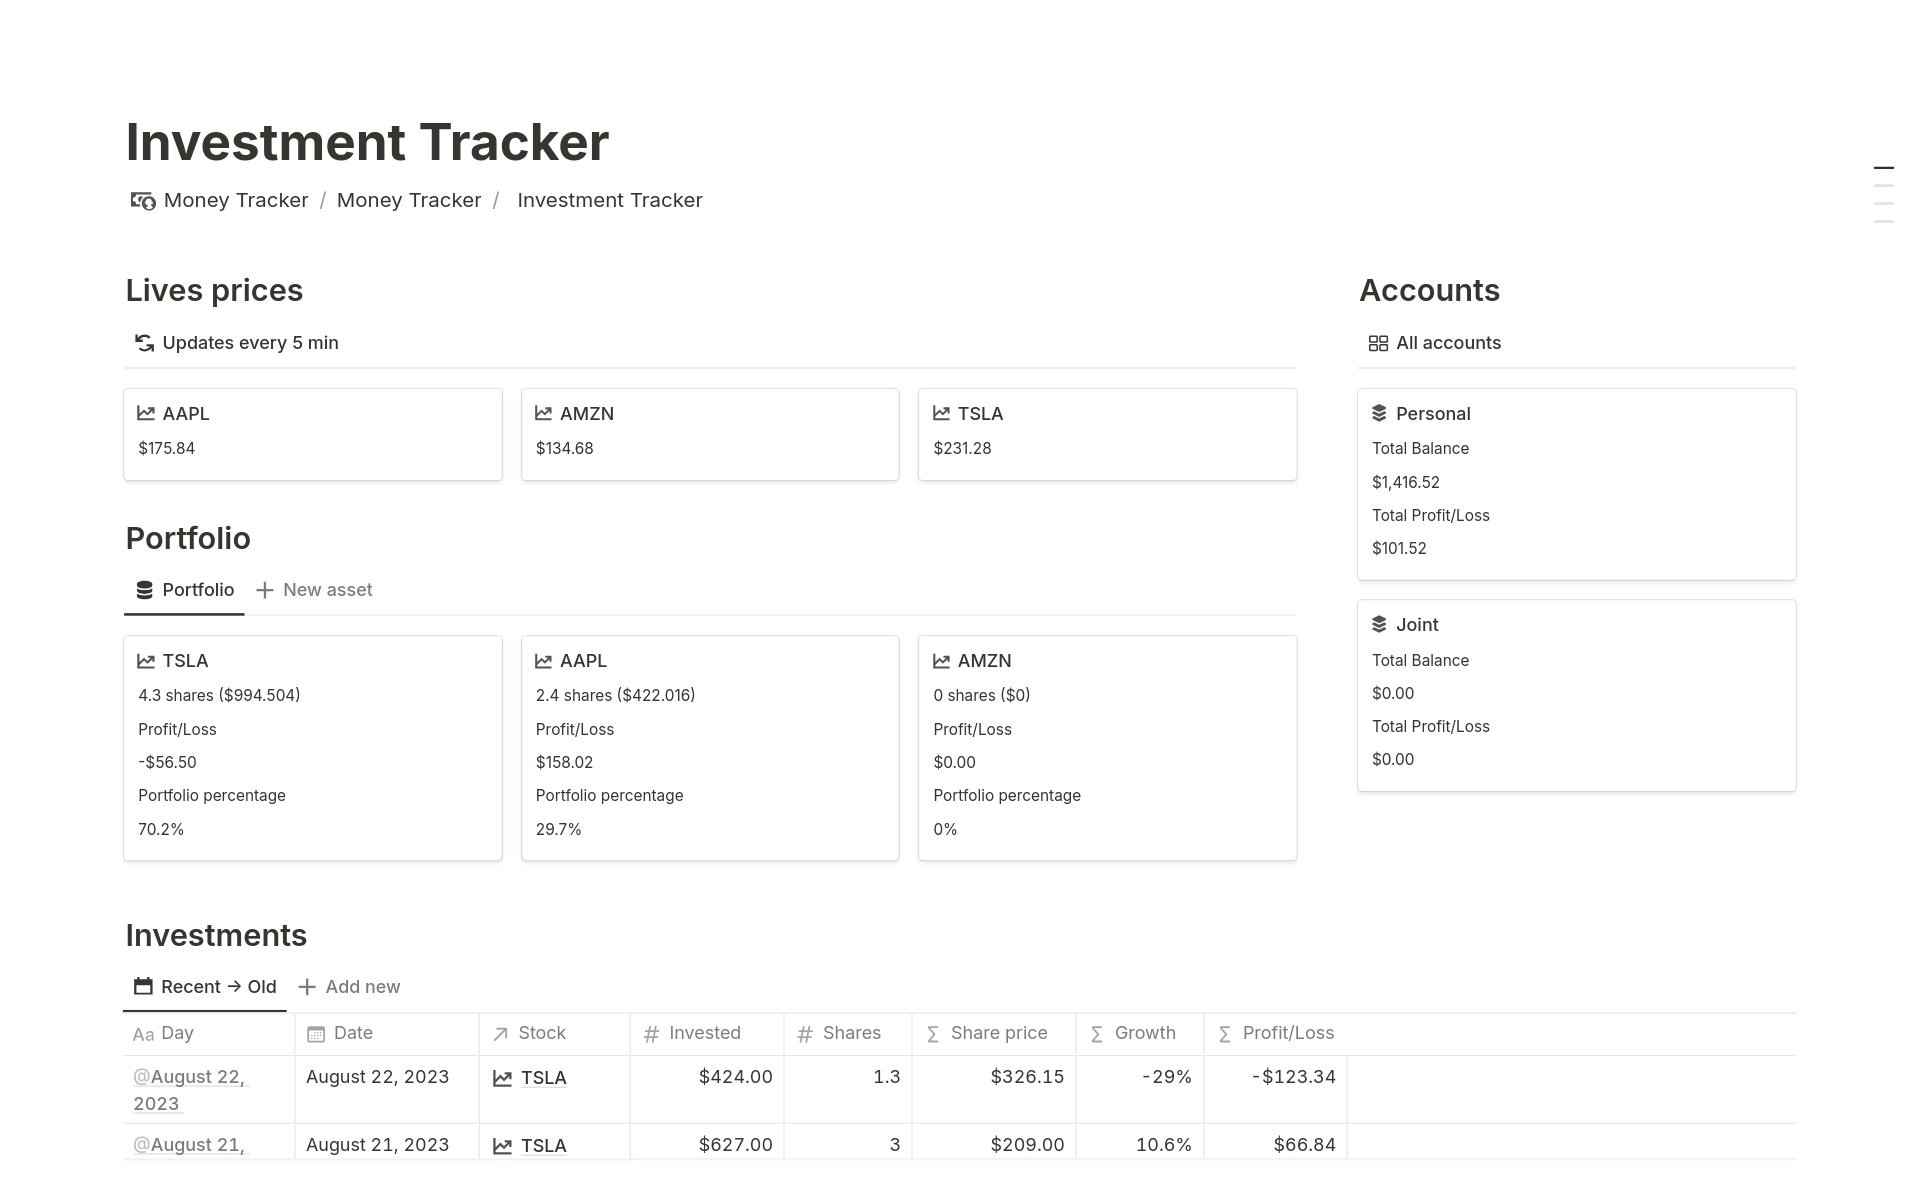Click the grid icon next to 'All accounts'
Image resolution: width=1920 pixels, height=1199 pixels.
click(1376, 342)
